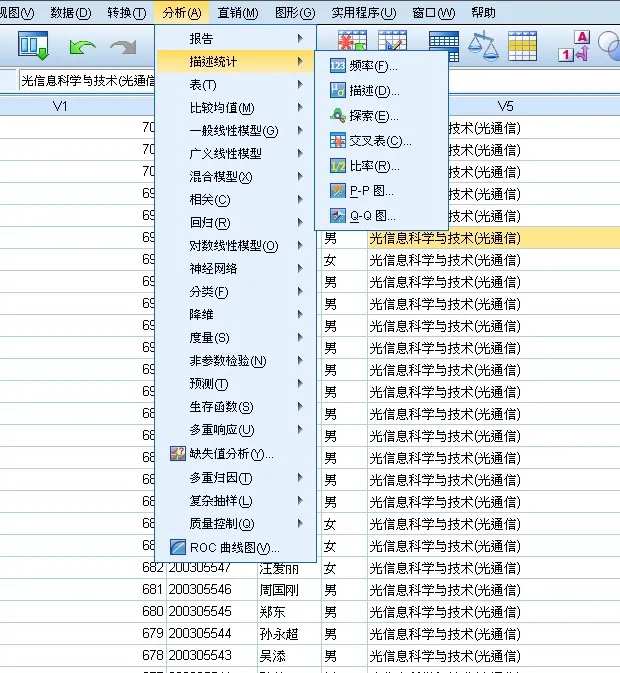The width and height of the screenshot is (620, 673).
Task: Choose ROC 曲线图(V)... menu entry
Action: click(236, 547)
